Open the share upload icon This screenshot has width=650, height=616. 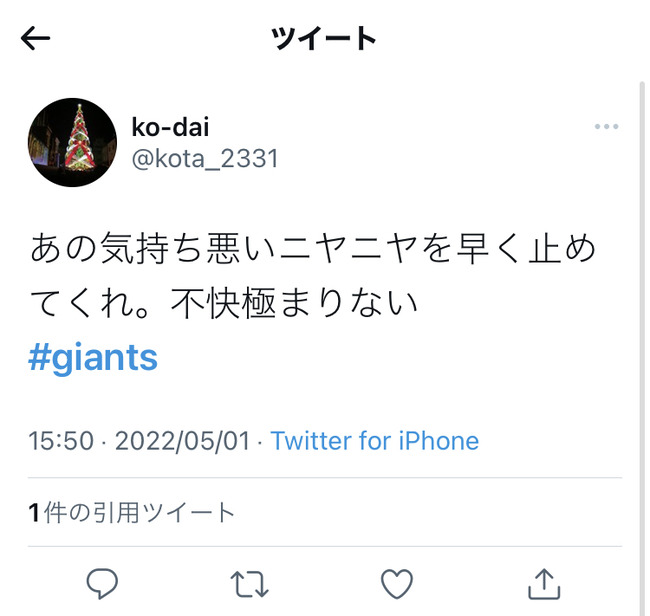544,584
